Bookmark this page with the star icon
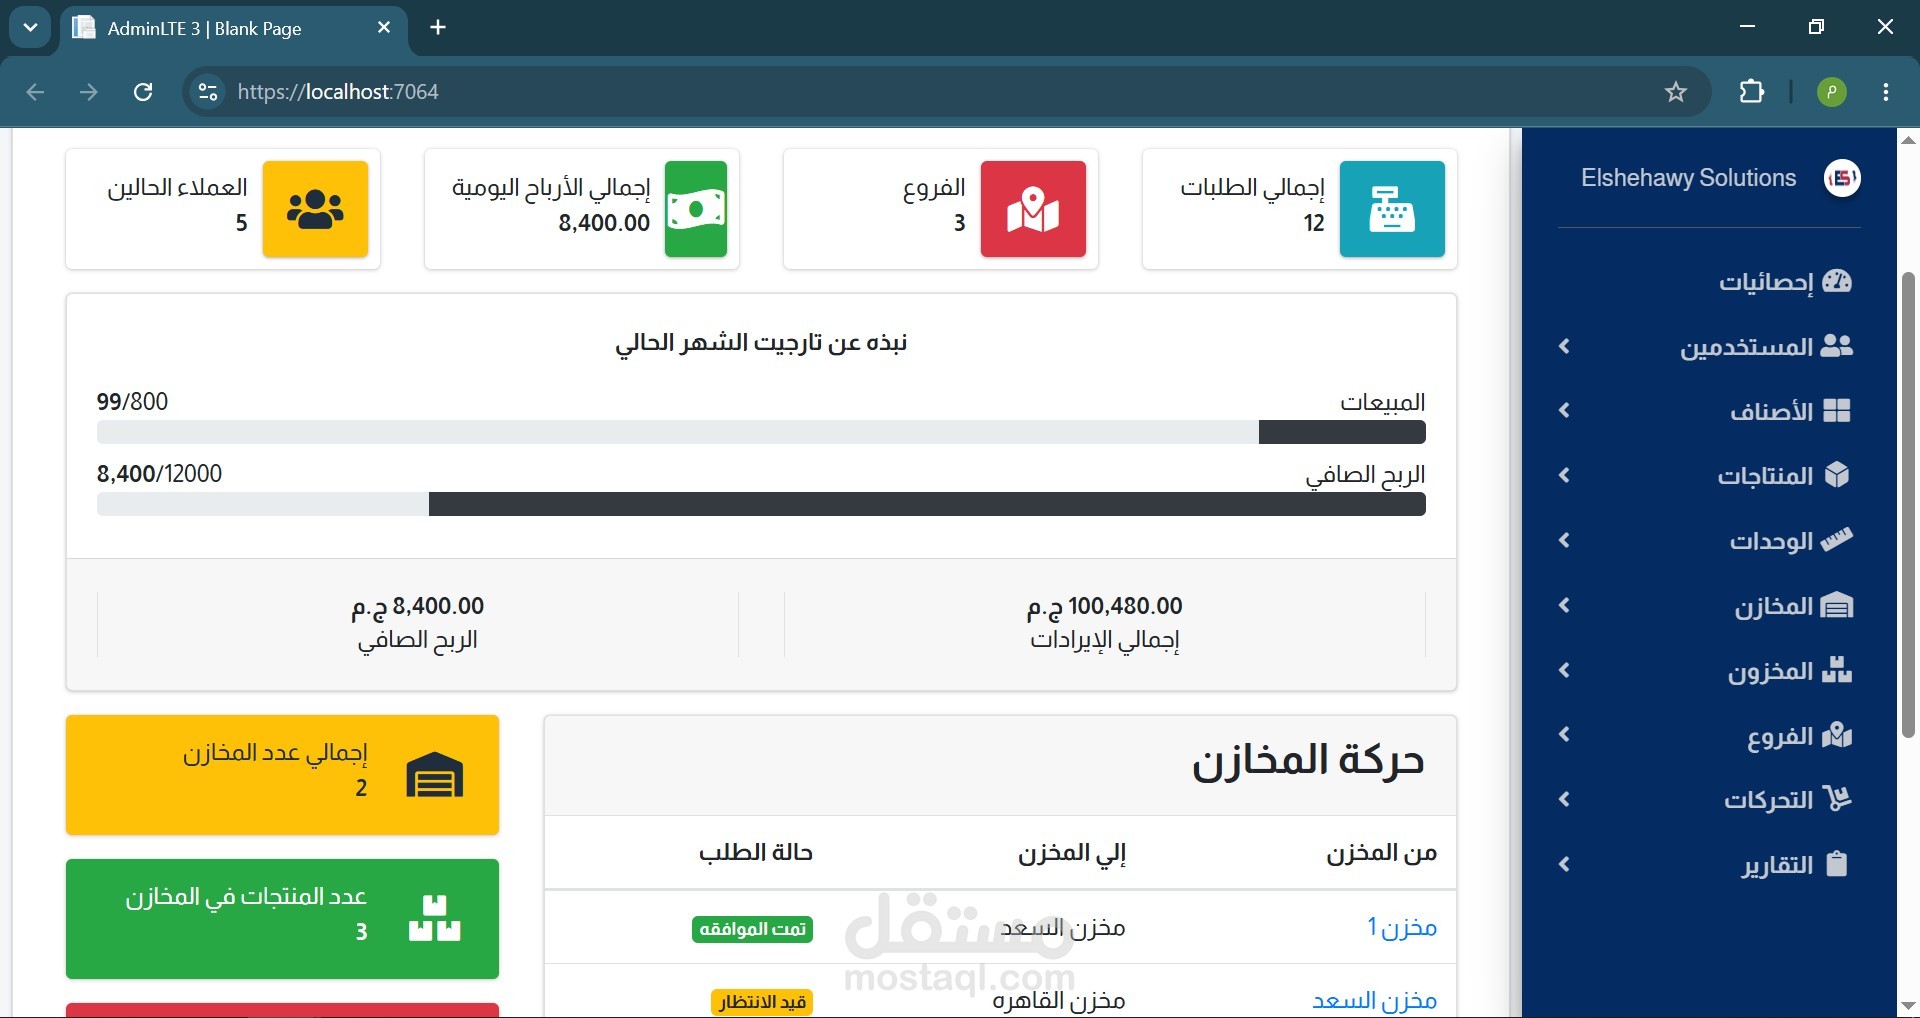 [x=1676, y=92]
